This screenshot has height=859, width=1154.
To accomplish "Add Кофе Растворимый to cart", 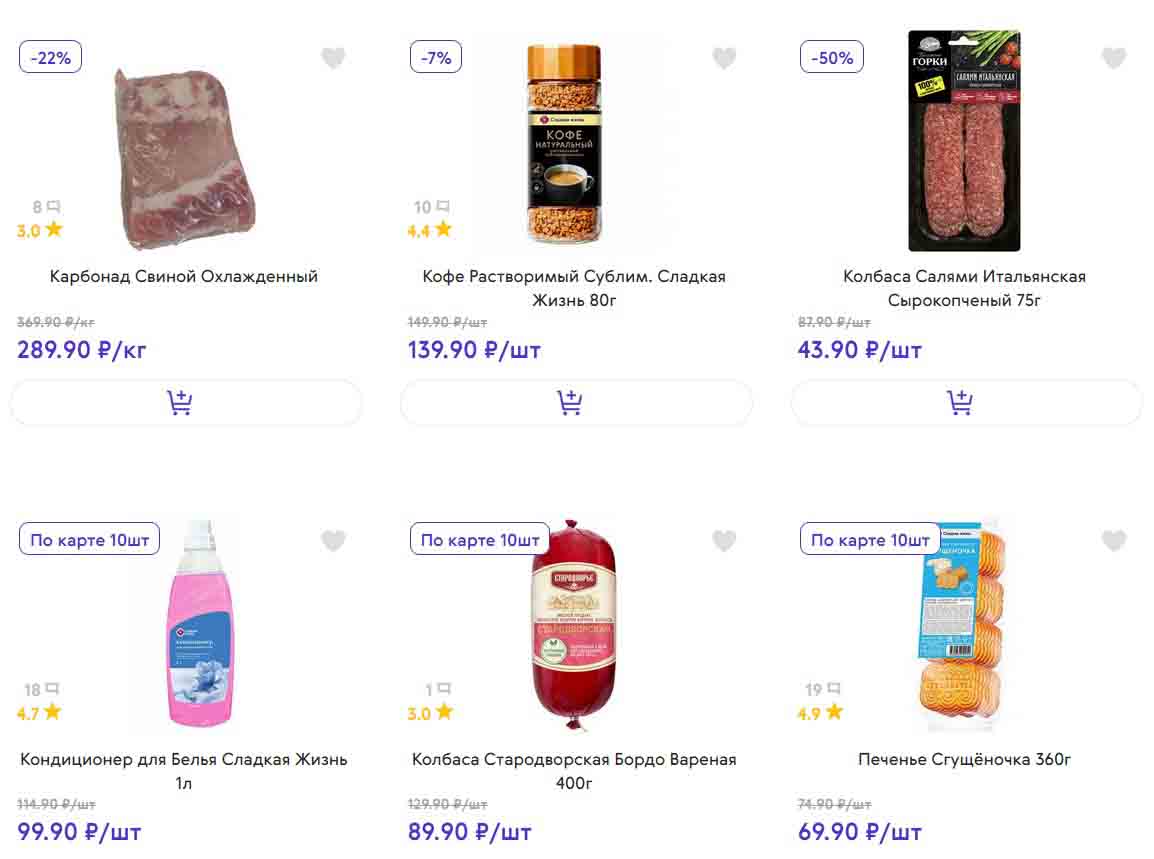I will [576, 403].
